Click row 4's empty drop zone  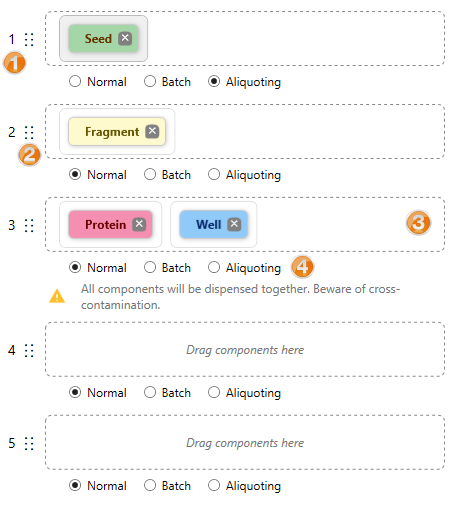245,349
